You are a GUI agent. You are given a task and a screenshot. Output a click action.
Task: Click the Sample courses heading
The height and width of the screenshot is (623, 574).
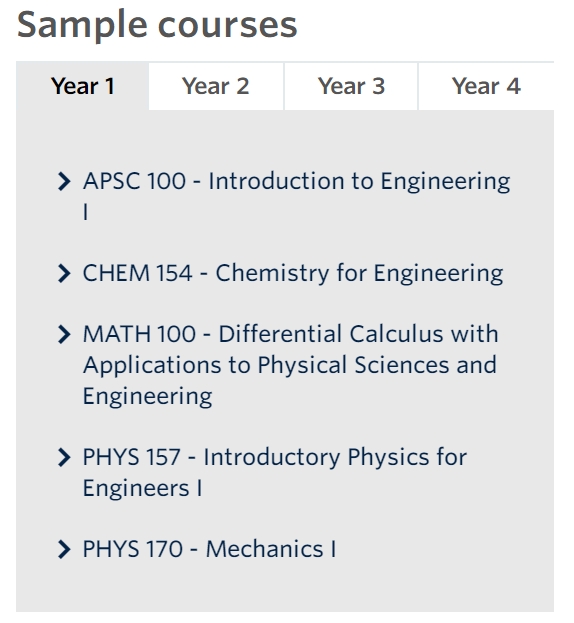pyautogui.click(x=157, y=26)
